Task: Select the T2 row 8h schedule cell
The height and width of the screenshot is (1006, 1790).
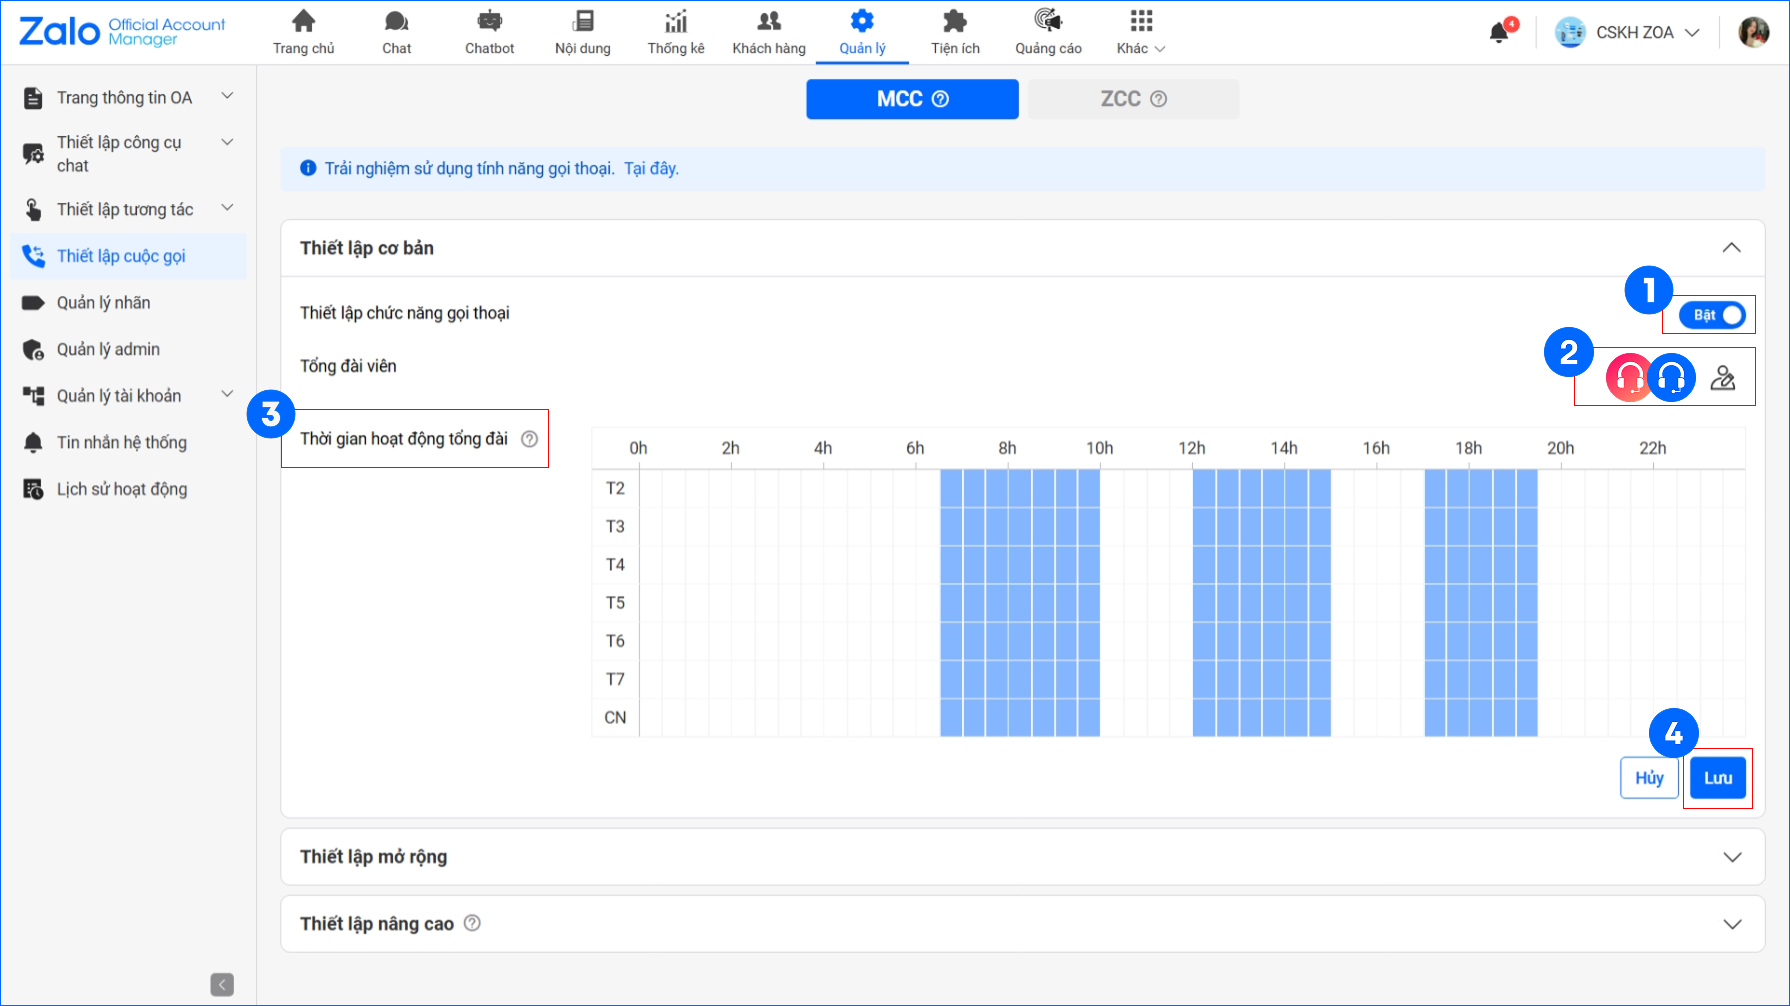Action: [1019, 488]
